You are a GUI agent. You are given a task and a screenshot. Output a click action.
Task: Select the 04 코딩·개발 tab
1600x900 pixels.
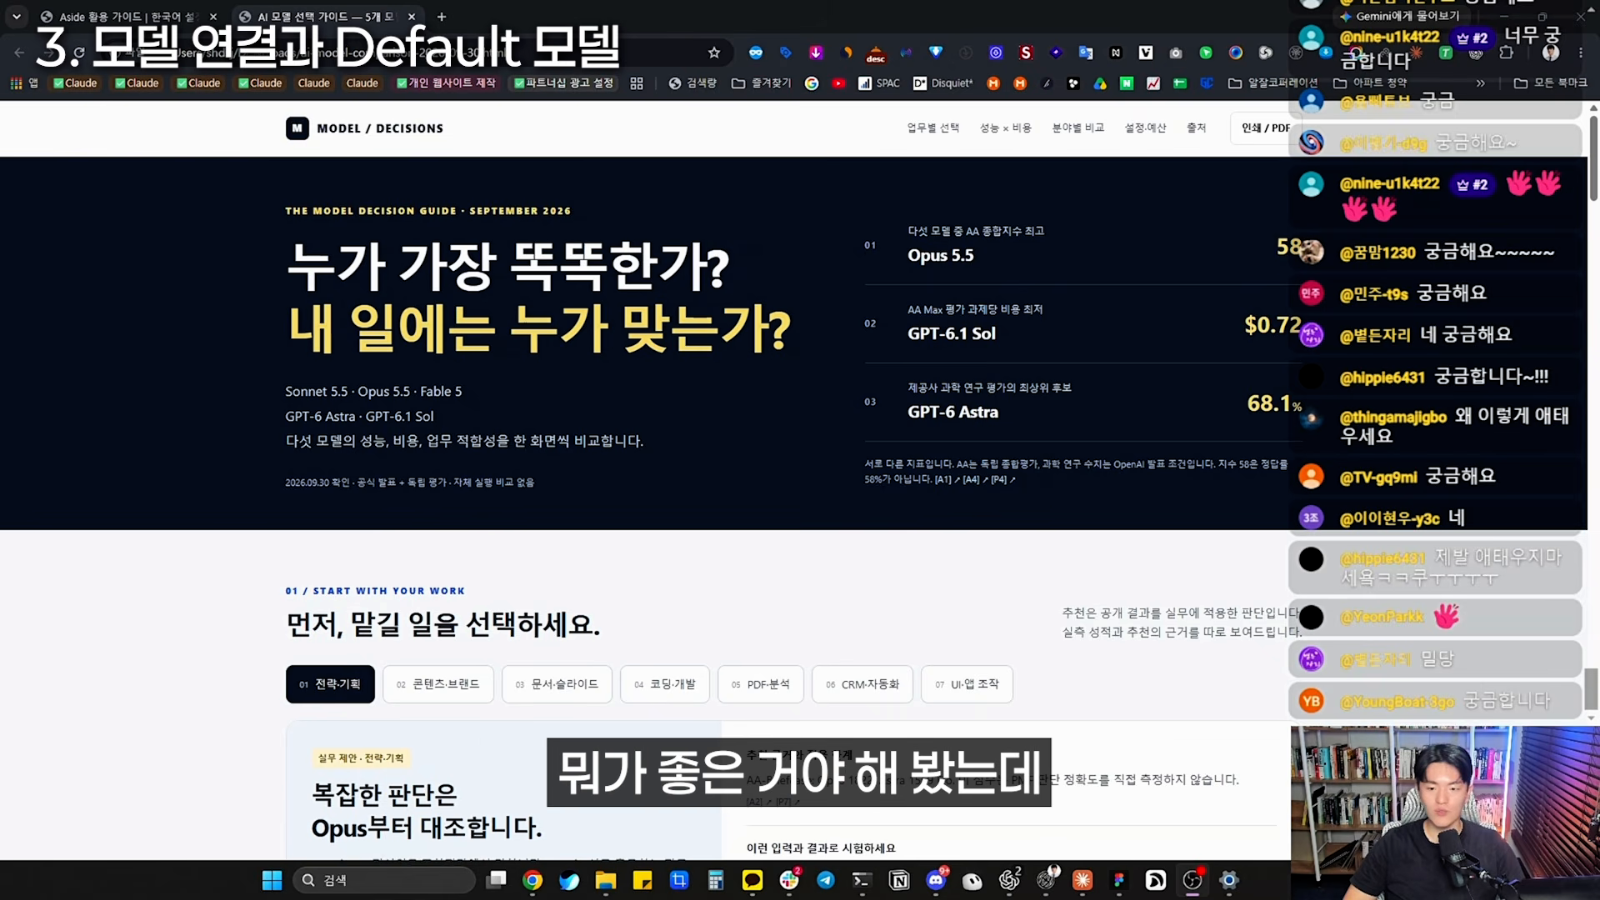pos(665,684)
